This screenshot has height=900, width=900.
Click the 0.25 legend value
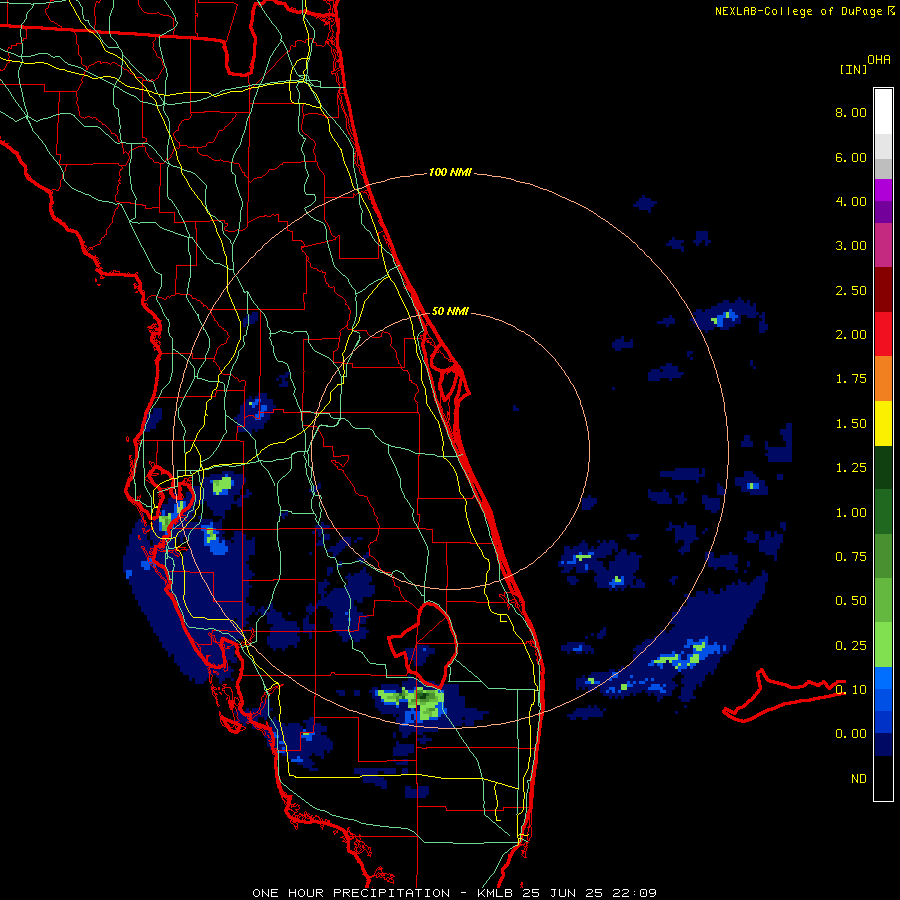(x=851, y=646)
